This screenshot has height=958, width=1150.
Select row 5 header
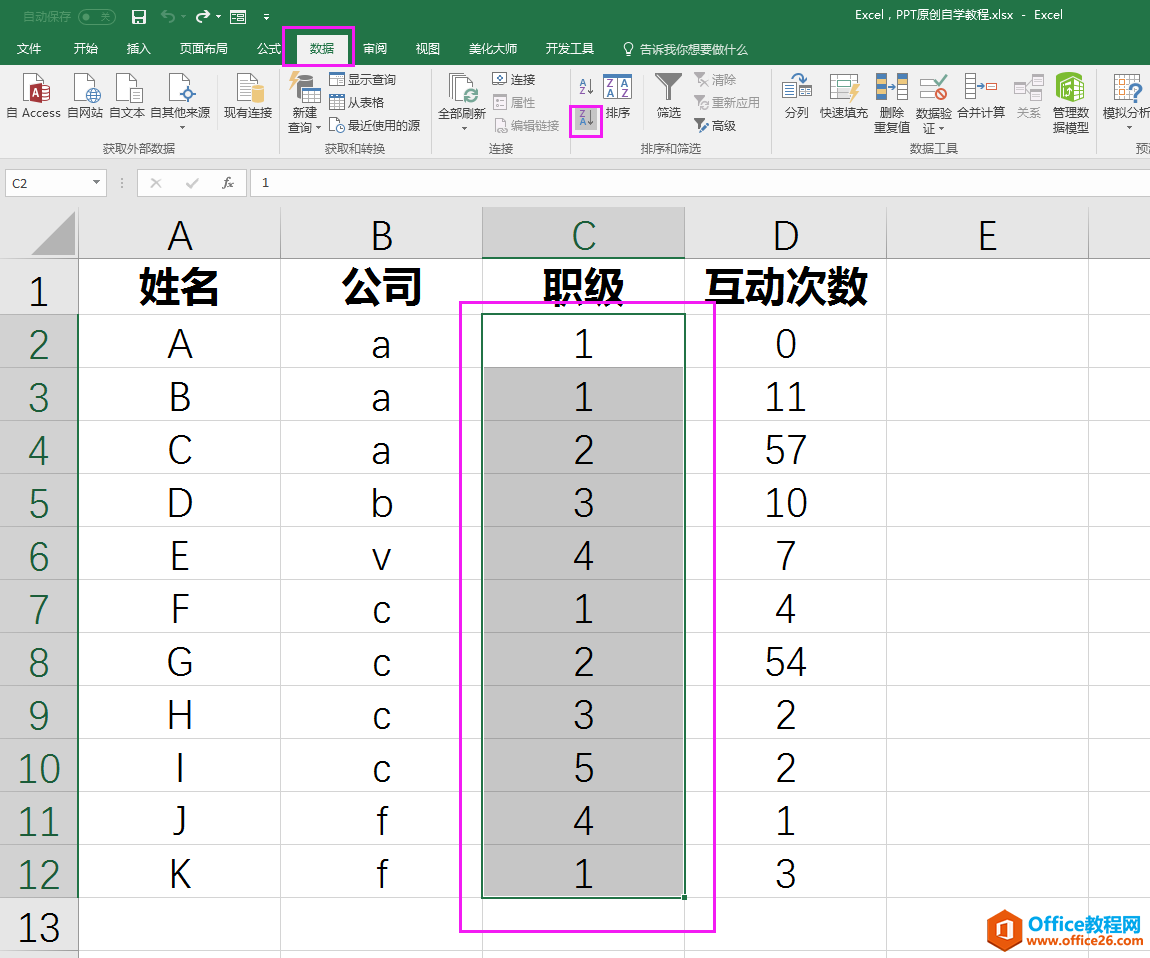(x=39, y=501)
